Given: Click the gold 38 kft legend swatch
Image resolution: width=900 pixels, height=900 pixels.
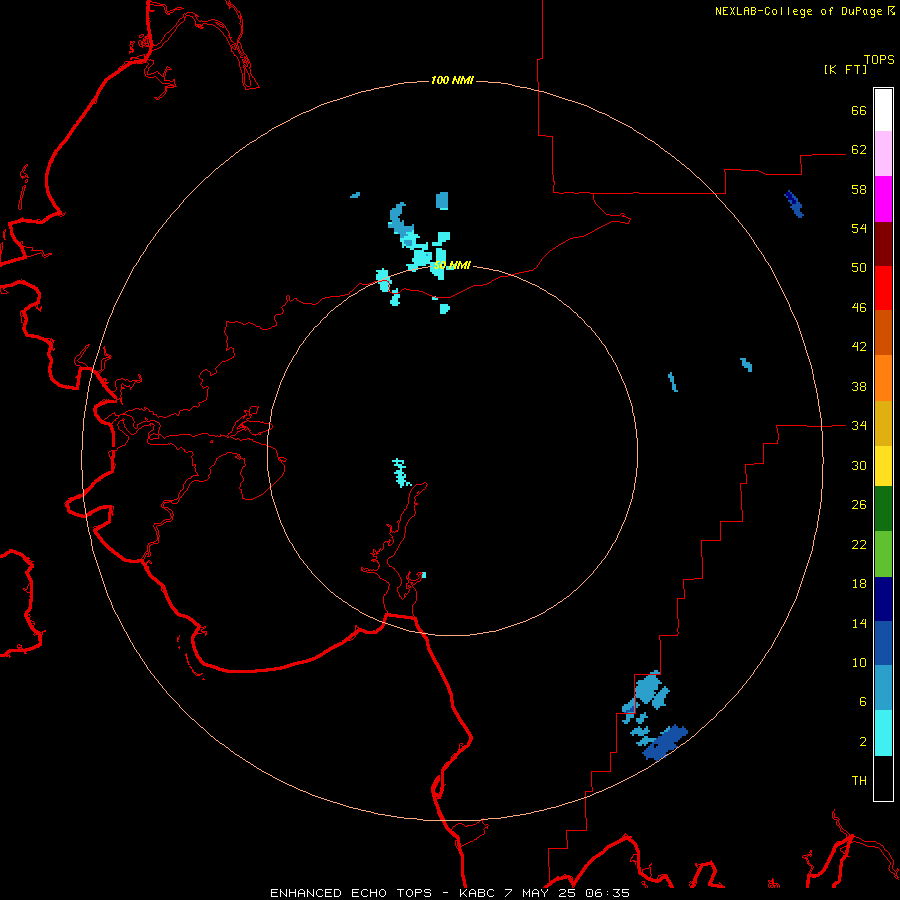Looking at the screenshot, I should [x=883, y=422].
